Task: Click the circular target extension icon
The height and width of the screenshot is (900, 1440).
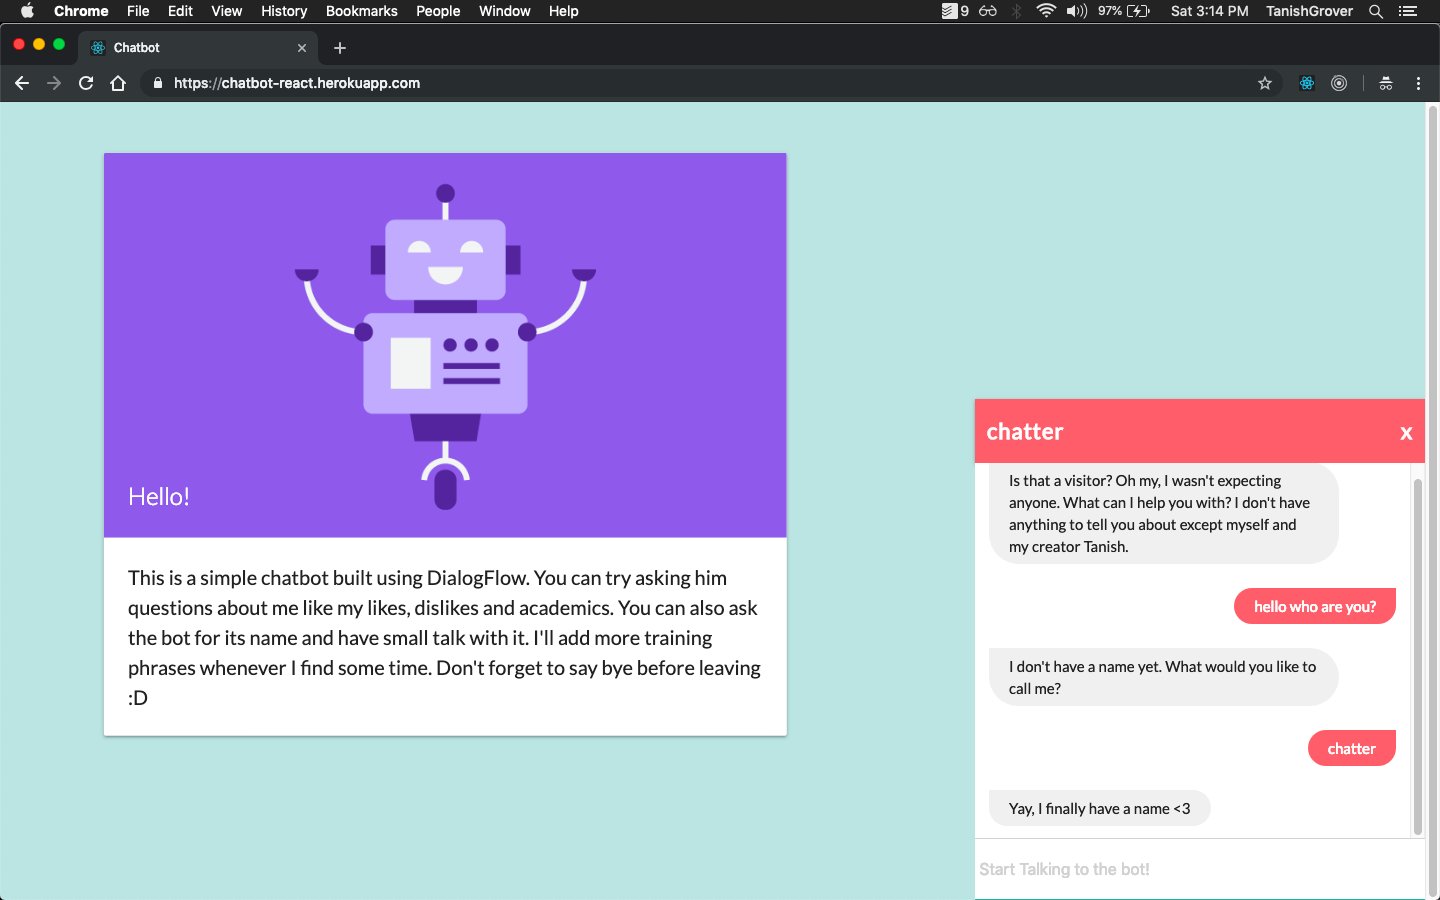Action: [x=1339, y=83]
